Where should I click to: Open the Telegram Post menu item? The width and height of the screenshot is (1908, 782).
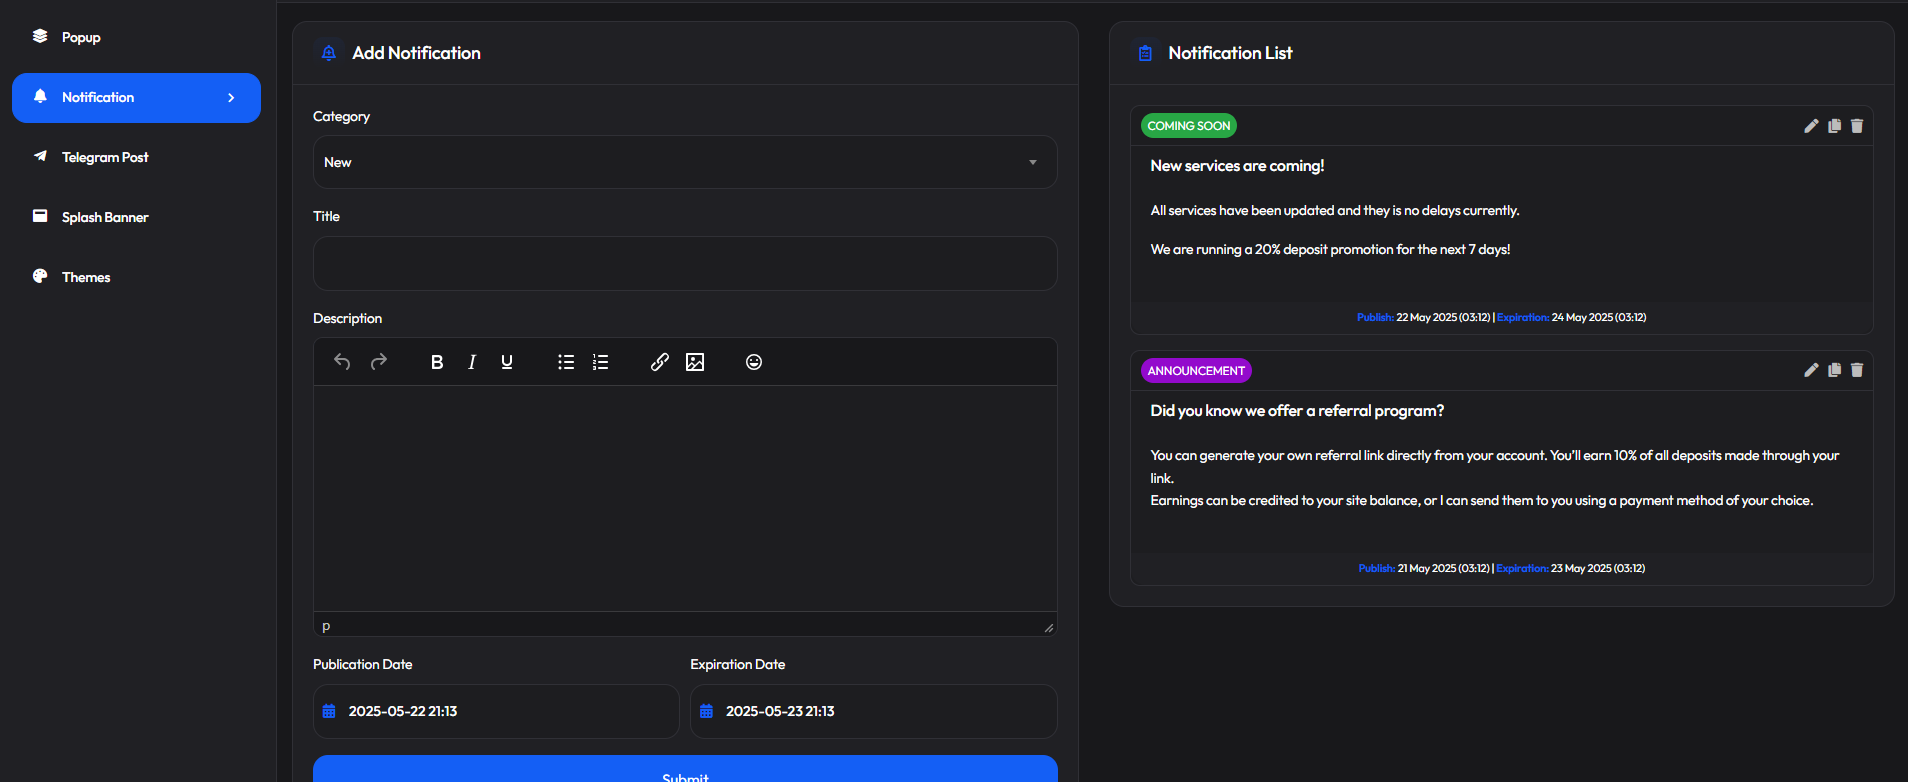[136, 157]
